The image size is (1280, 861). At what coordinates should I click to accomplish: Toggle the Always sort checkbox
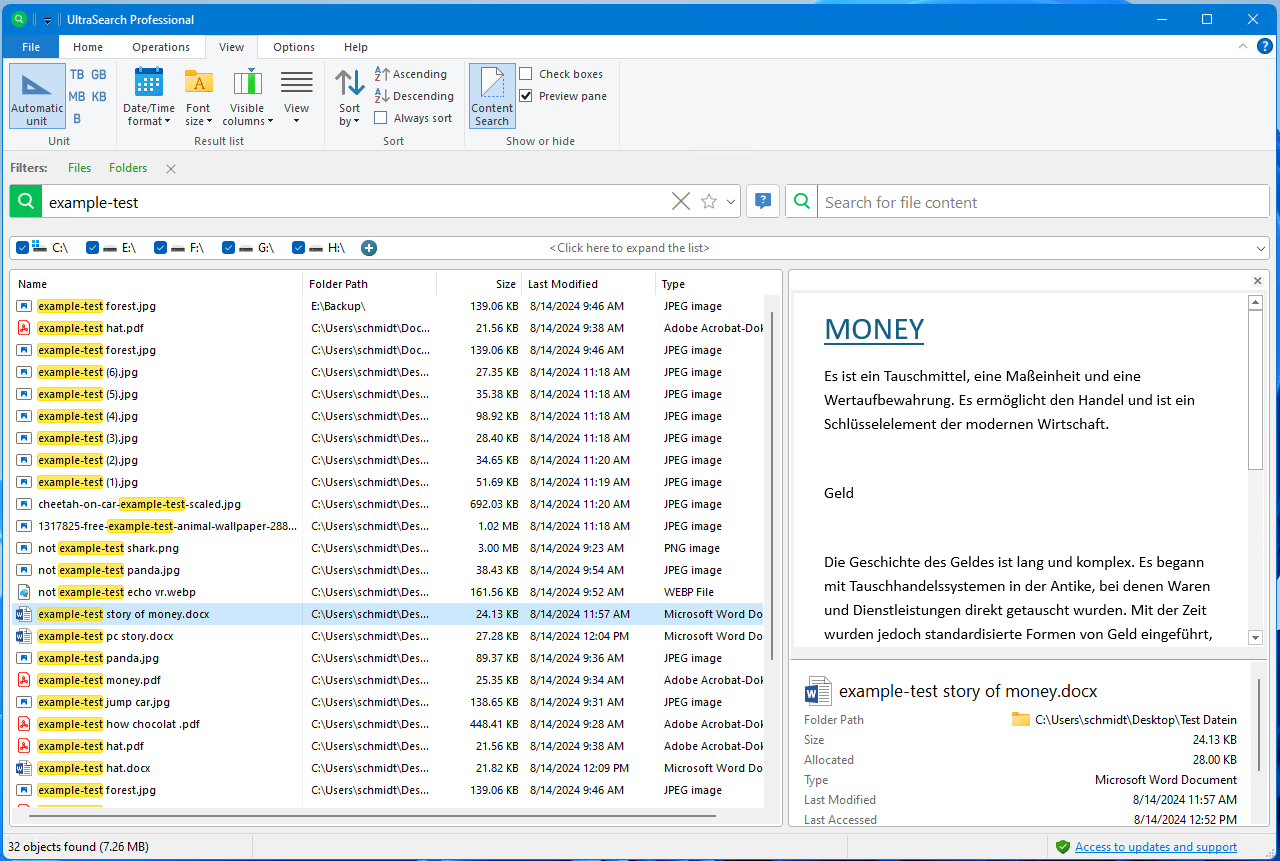click(381, 118)
